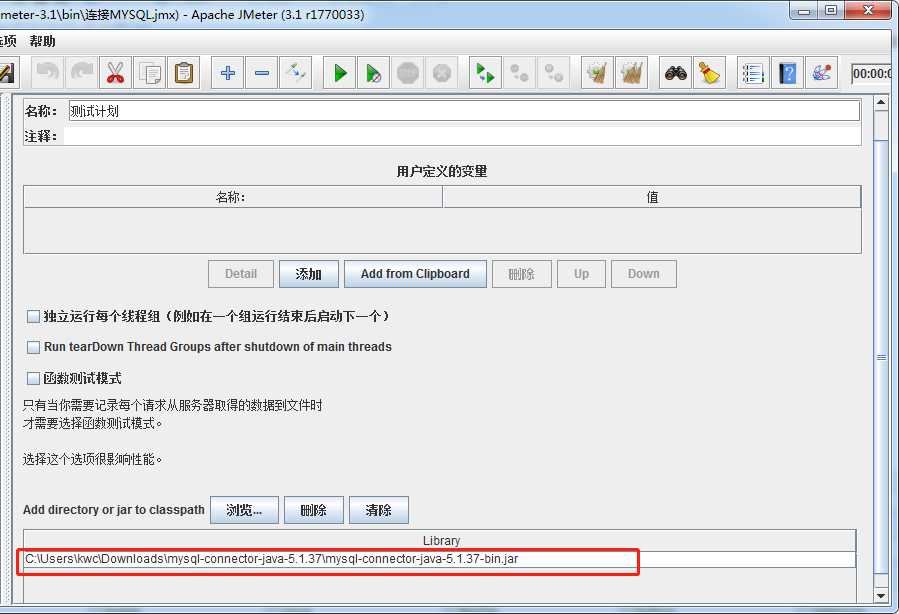
Task: Click 删除 button next to 浏览...
Action: point(314,510)
